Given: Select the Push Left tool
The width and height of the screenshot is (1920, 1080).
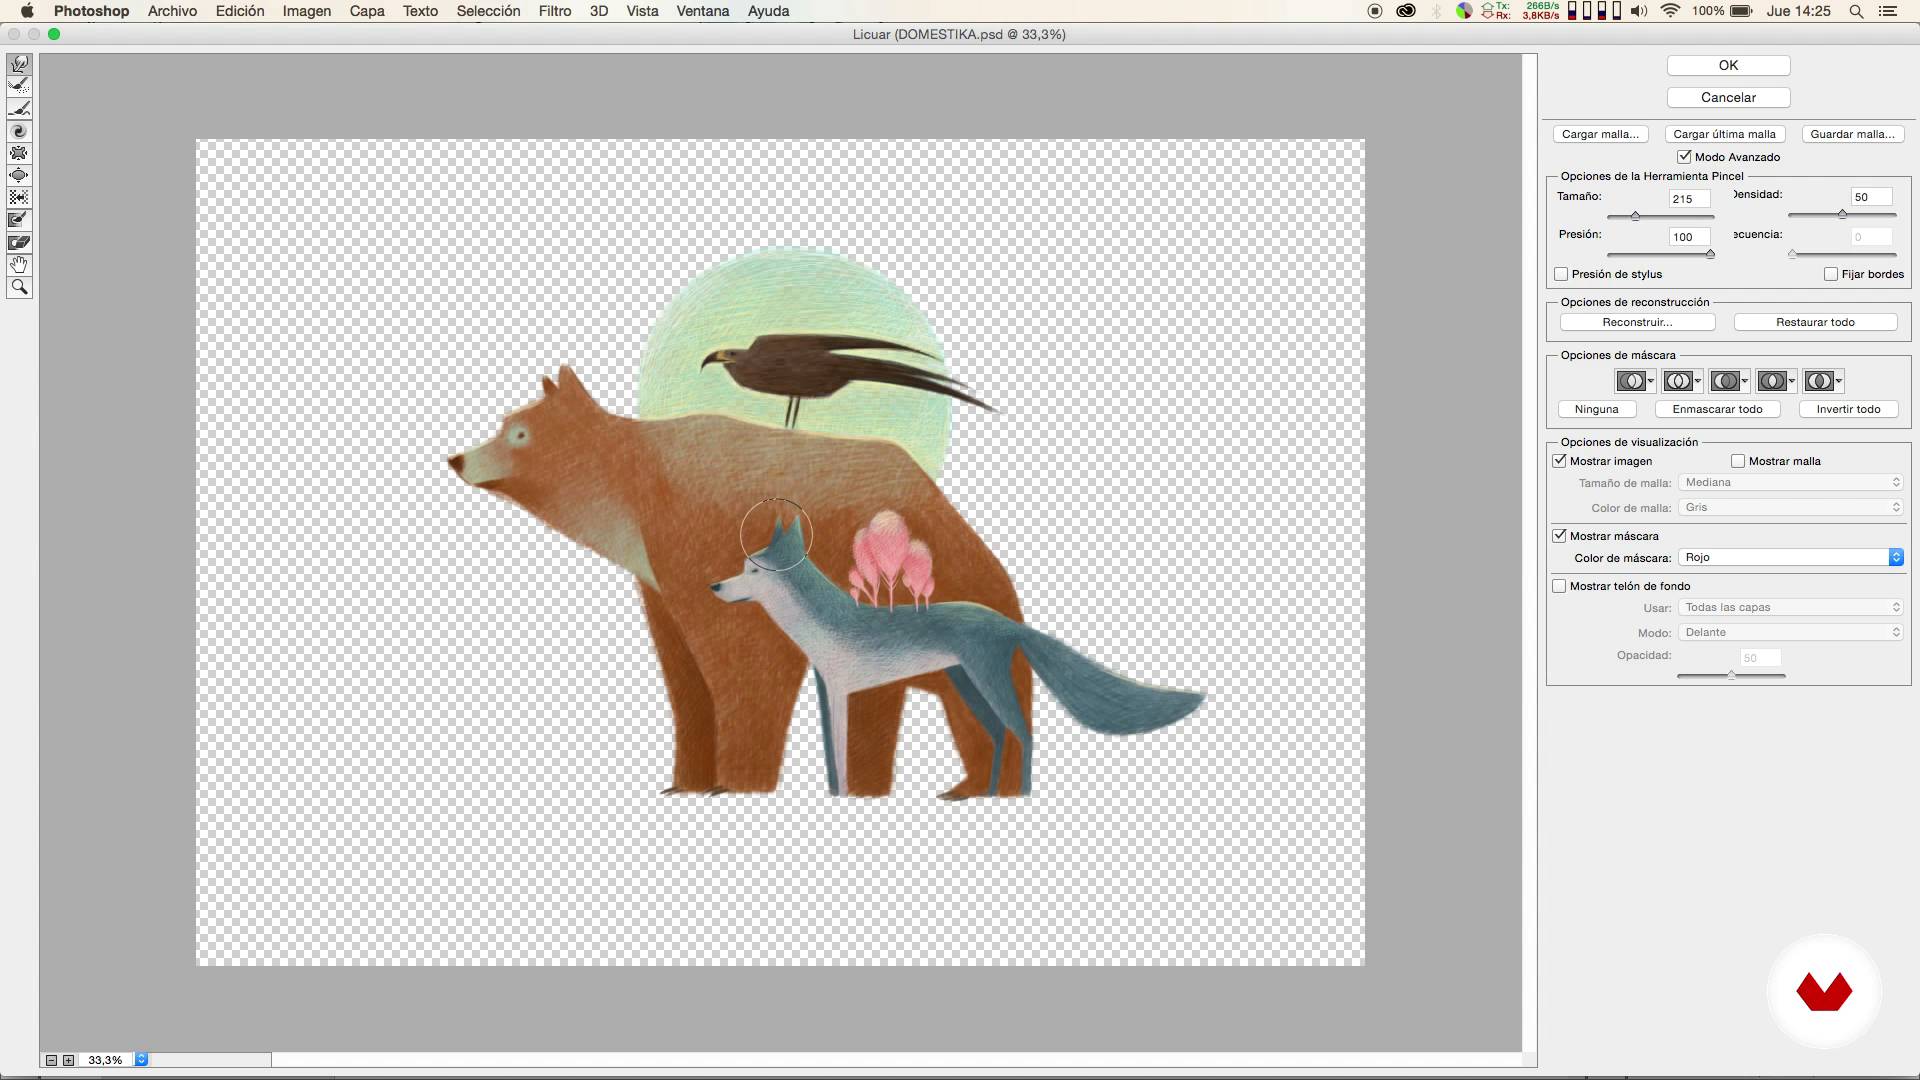Looking at the screenshot, I should point(19,198).
